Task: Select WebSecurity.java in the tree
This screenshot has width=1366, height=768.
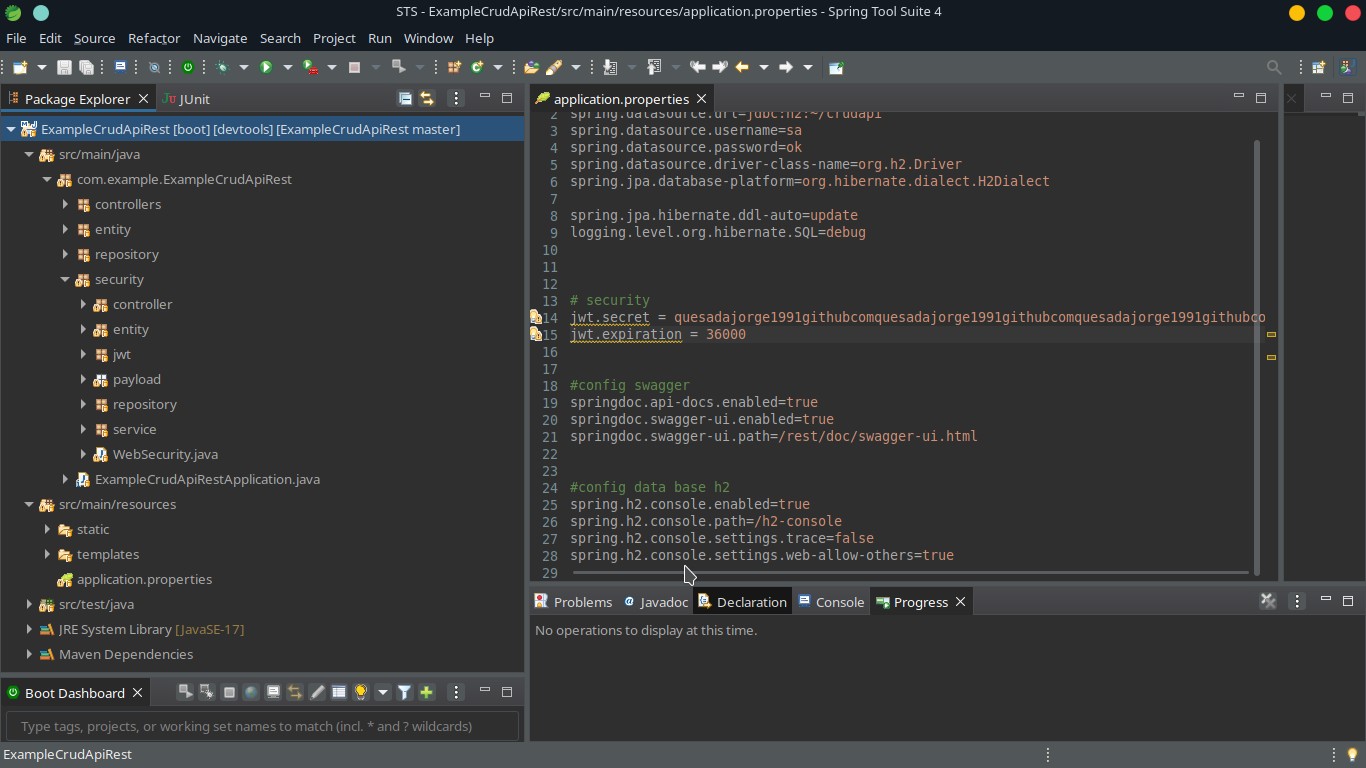Action: click(165, 454)
